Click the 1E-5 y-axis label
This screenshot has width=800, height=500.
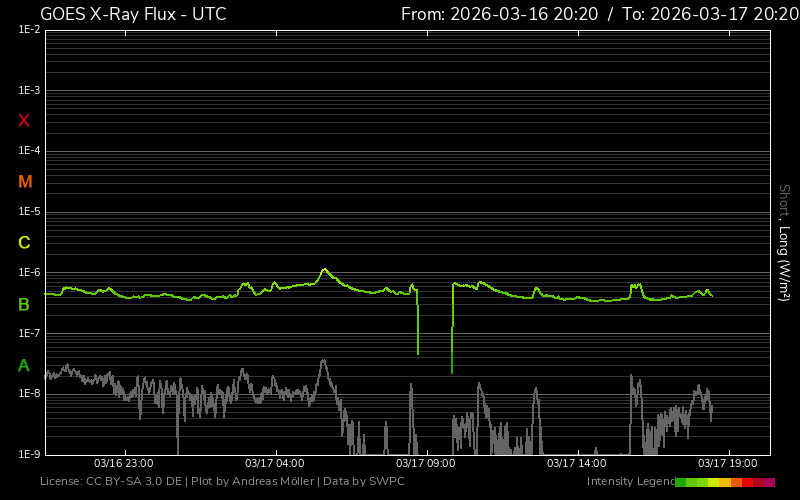coord(29,211)
